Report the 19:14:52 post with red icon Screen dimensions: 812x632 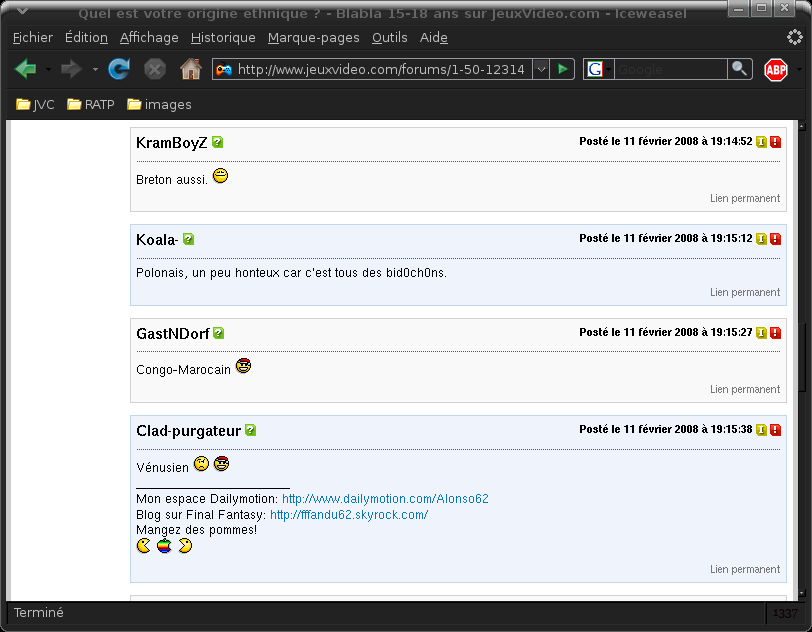click(775, 142)
